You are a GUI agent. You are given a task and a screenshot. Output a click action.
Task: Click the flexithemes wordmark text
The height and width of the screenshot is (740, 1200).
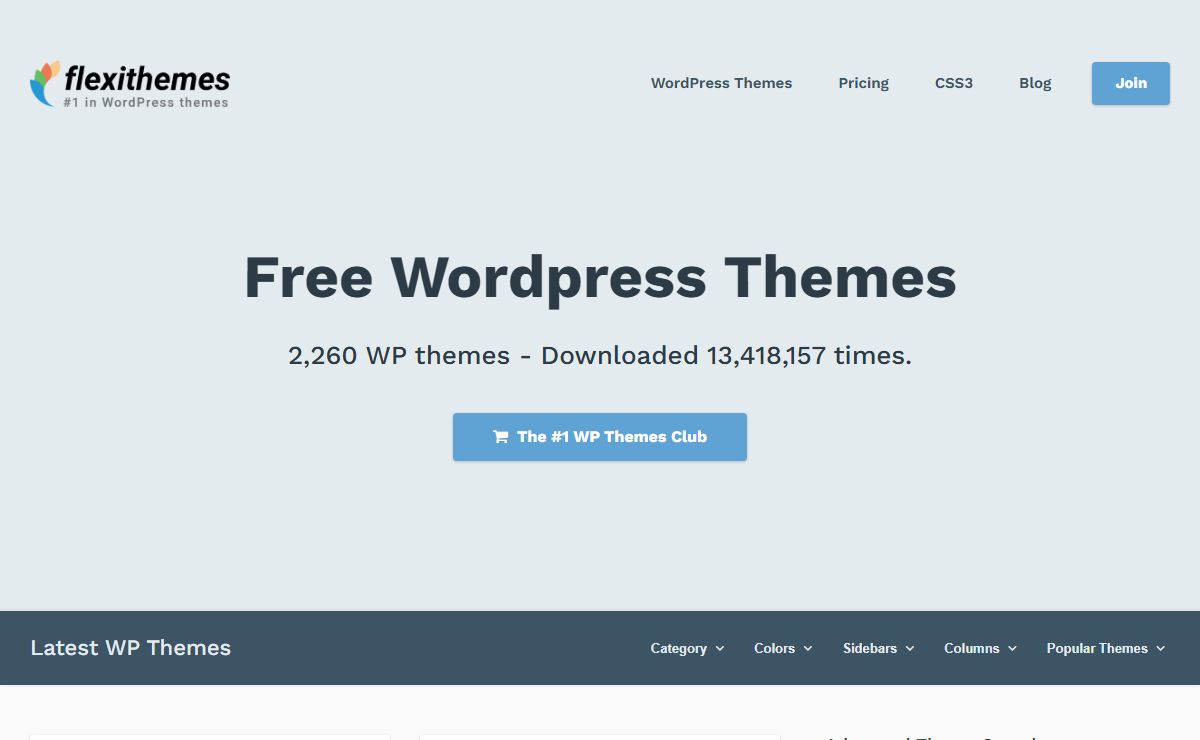point(147,79)
